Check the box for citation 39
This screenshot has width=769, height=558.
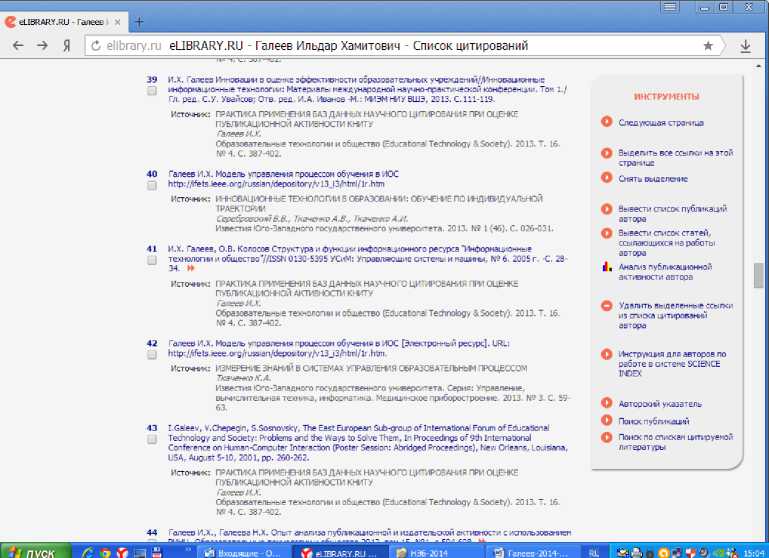coord(152,90)
